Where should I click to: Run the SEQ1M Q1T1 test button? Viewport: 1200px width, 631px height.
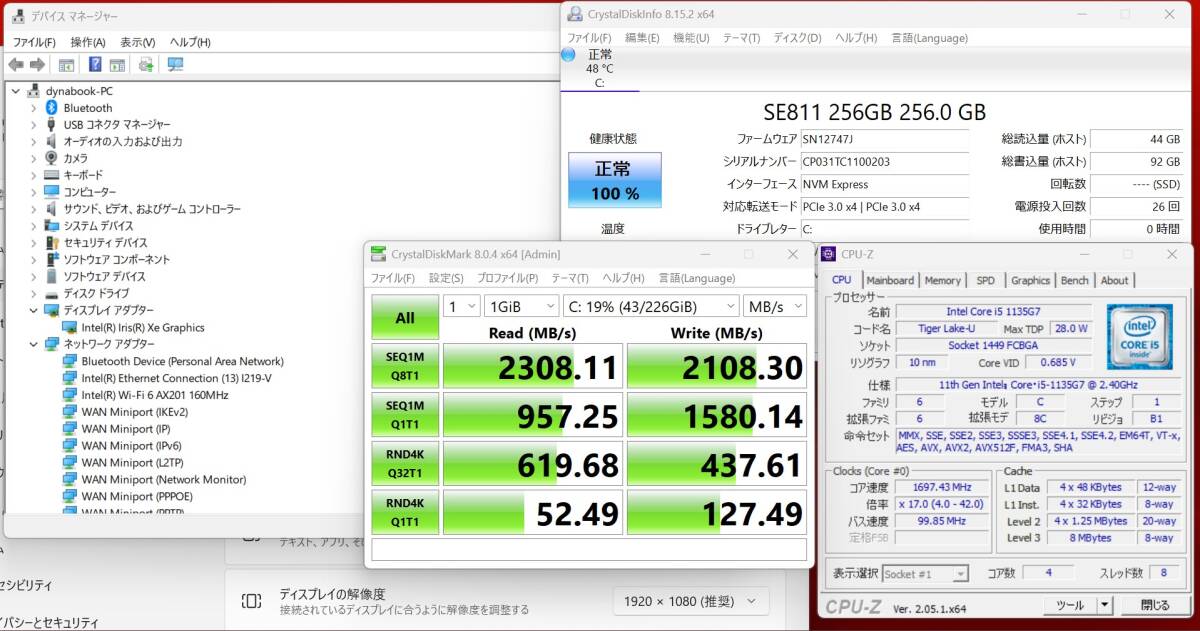(405, 415)
